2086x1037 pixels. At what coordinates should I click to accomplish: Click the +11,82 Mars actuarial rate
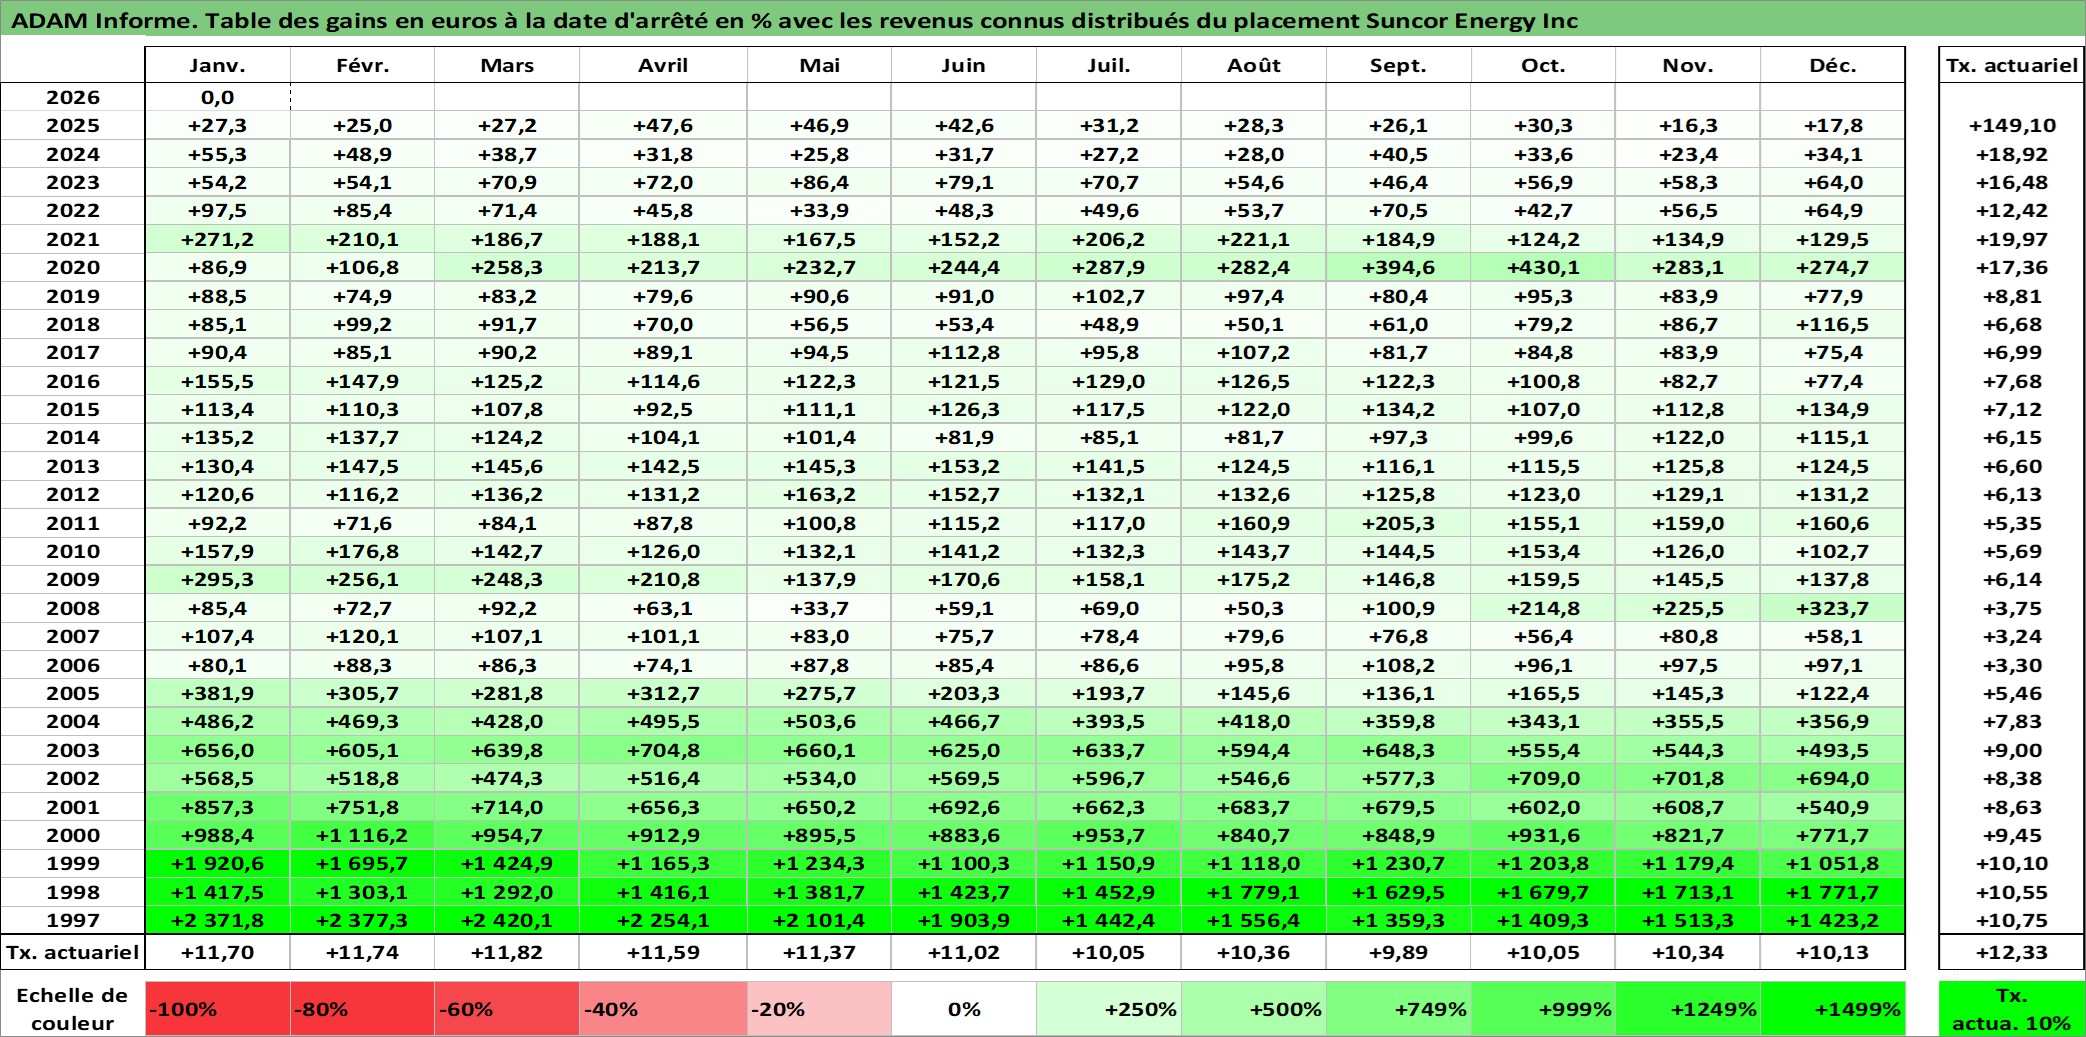point(507,952)
